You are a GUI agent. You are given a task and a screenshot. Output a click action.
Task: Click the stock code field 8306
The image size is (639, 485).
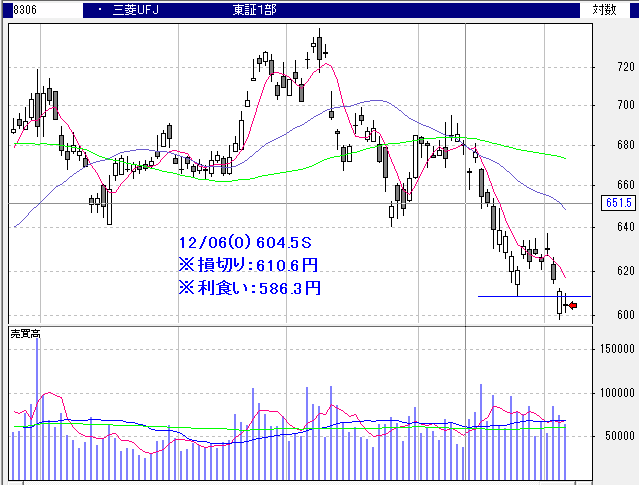pos(14,10)
